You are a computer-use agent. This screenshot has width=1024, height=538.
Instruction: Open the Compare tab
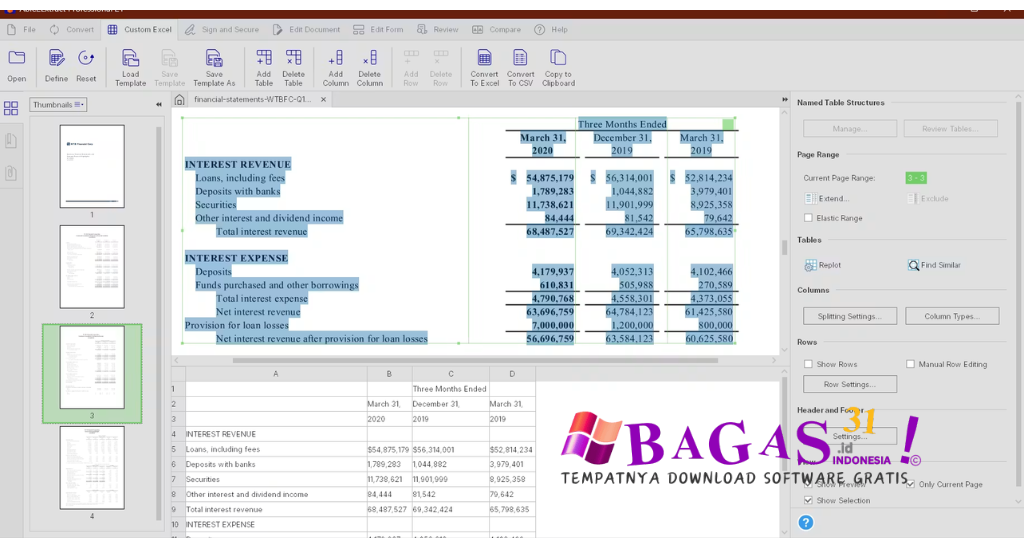[x=496, y=29]
